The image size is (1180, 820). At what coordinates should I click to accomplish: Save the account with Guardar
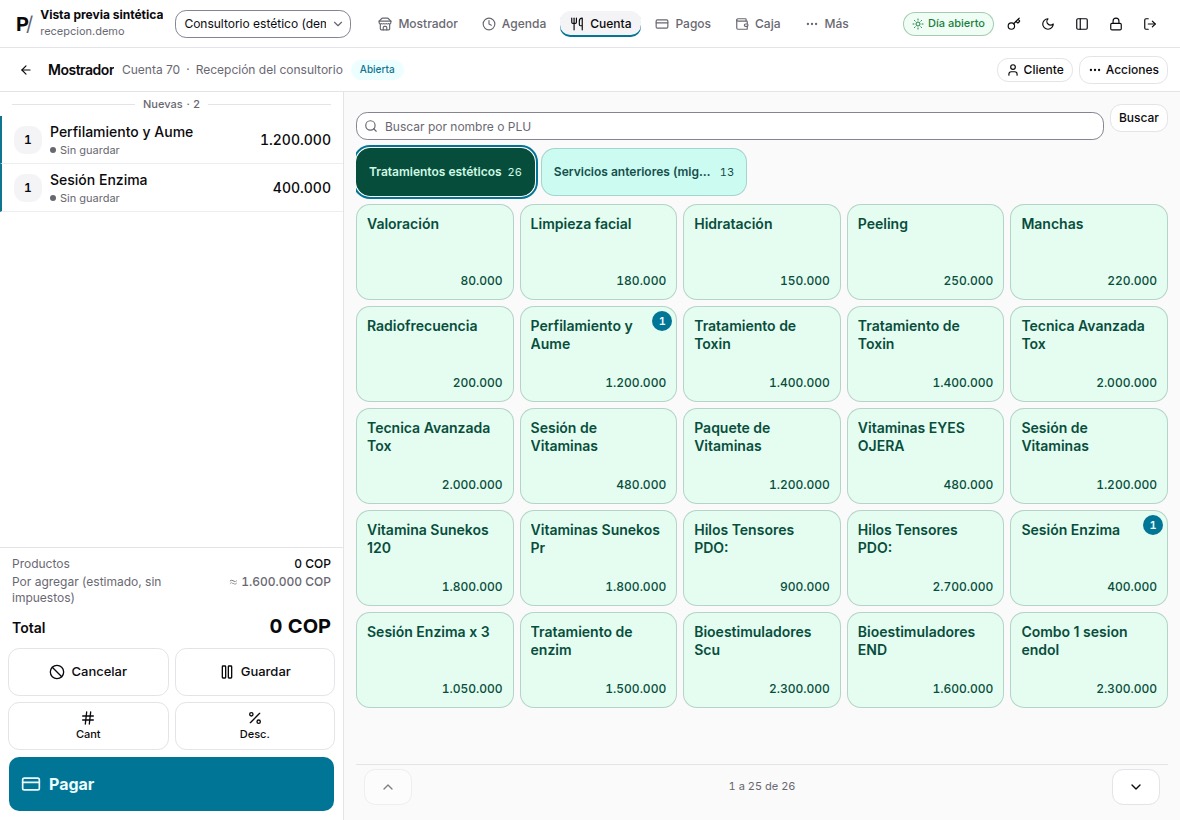(255, 672)
